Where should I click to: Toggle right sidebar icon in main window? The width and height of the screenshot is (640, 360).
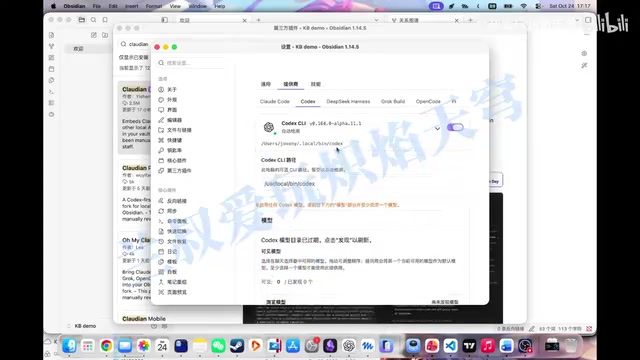[x=588, y=20]
